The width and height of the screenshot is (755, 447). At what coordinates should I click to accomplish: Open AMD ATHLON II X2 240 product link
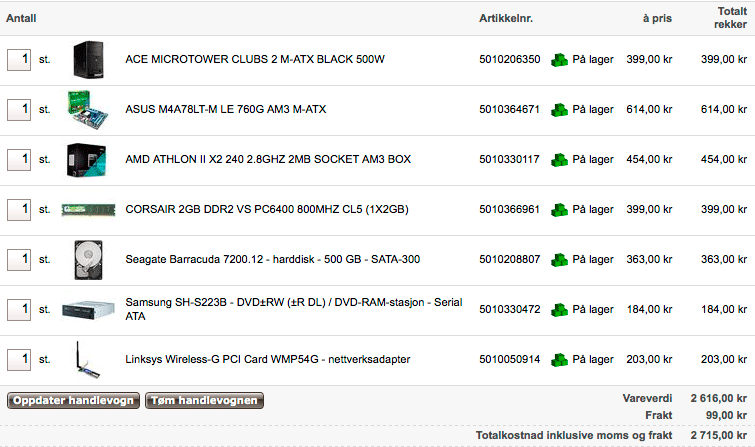[x=268, y=159]
